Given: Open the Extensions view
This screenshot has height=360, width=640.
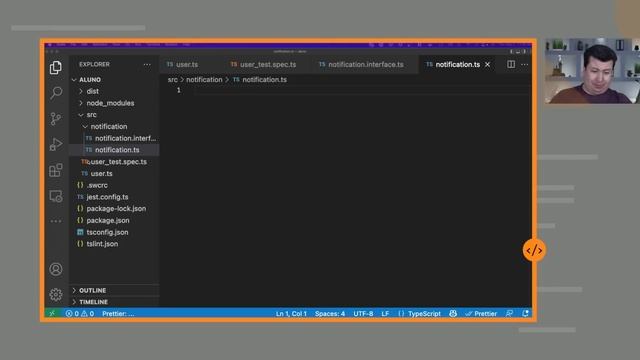Looking at the screenshot, I should point(56,170).
